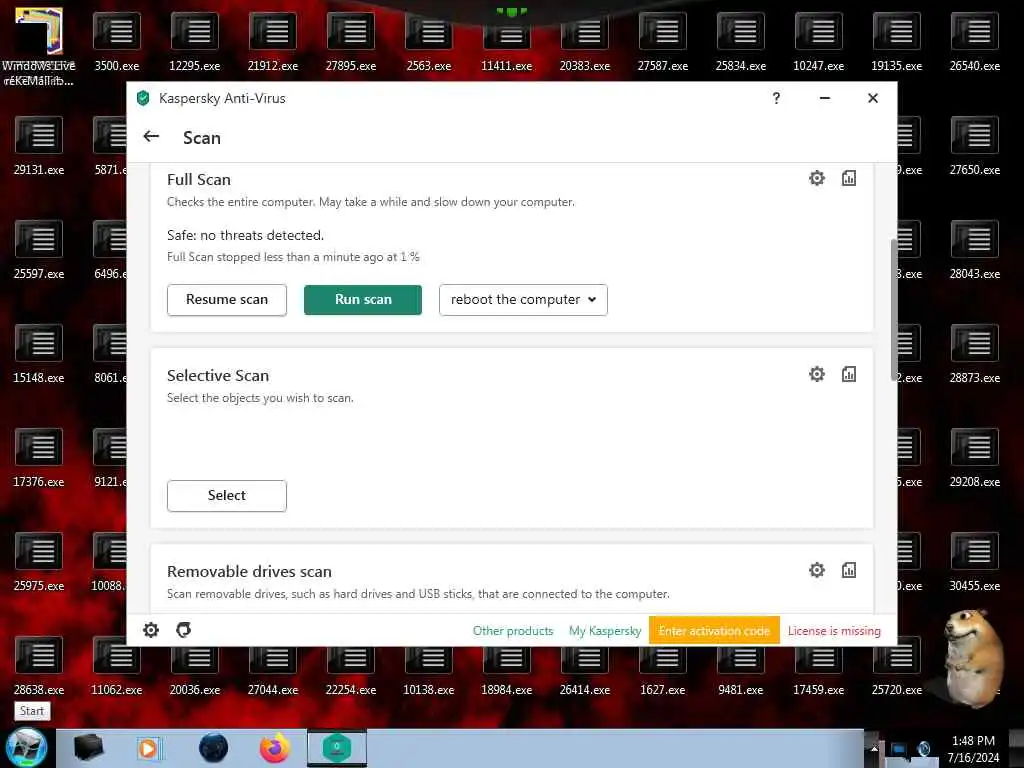Viewport: 1024px width, 768px height.
Task: Expand the reboot the computer dropdown
Action: [x=523, y=300]
